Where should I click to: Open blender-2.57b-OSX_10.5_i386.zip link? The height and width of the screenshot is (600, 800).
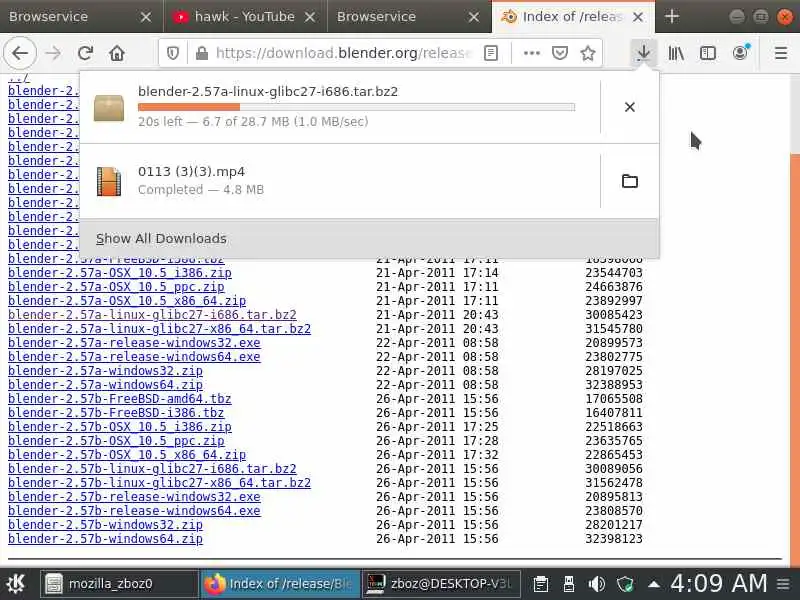pyautogui.click(x=120, y=427)
